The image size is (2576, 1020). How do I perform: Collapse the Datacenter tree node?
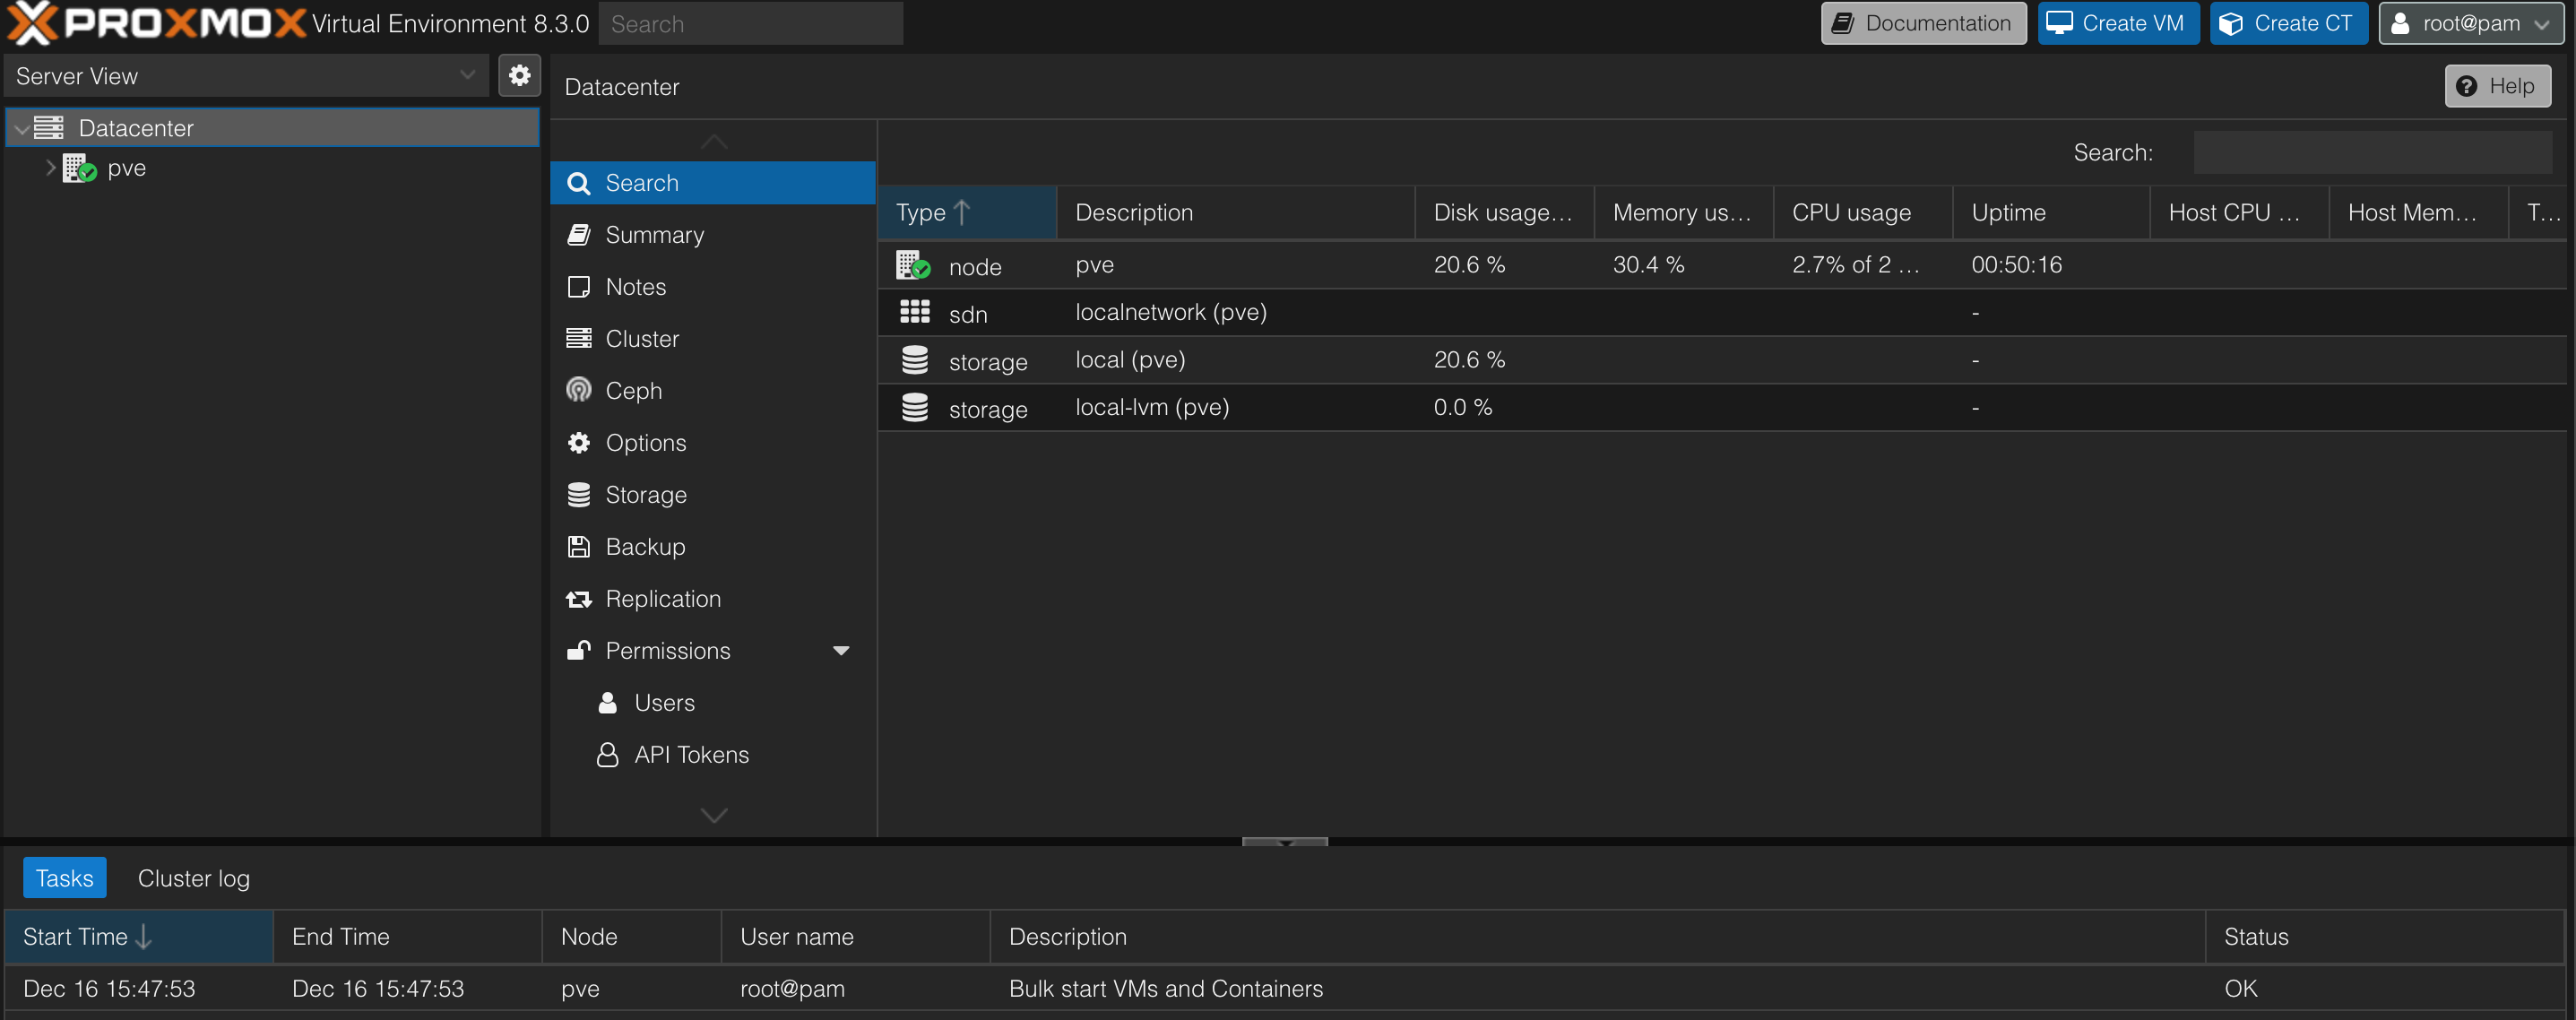pos(21,128)
